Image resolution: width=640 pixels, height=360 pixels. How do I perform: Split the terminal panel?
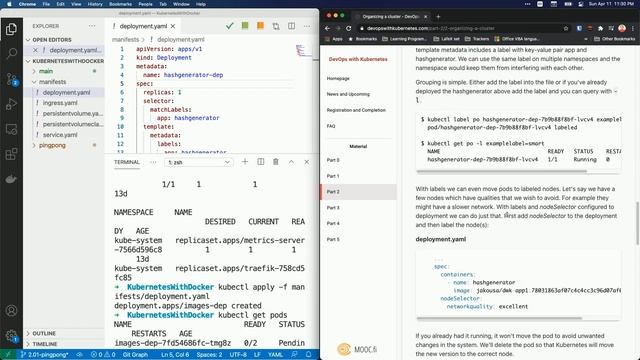[260, 162]
